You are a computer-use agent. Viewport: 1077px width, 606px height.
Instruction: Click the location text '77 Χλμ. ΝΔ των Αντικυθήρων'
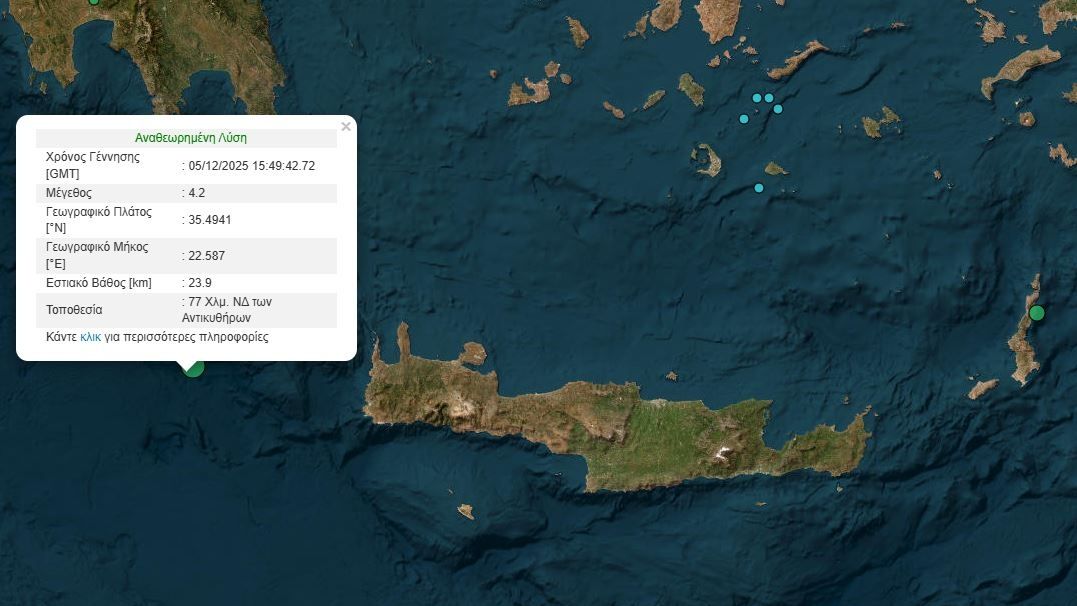coord(229,309)
